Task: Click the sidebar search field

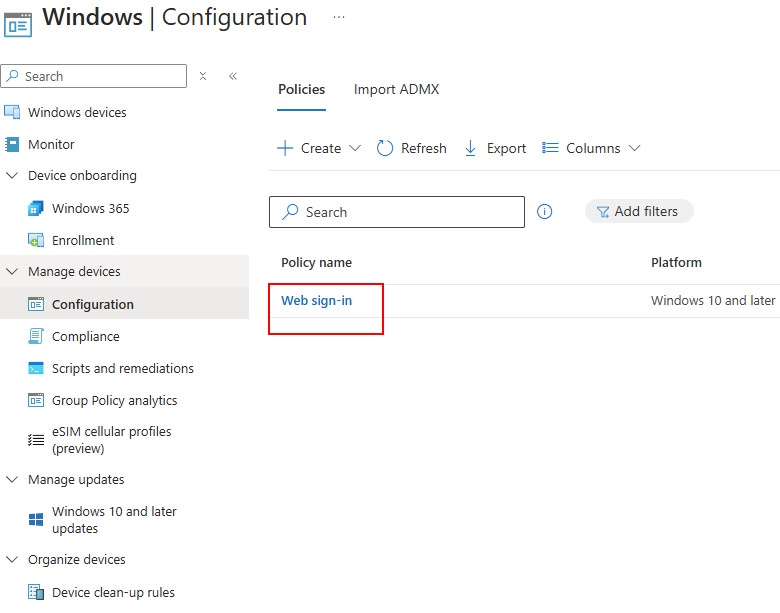Action: (94, 76)
